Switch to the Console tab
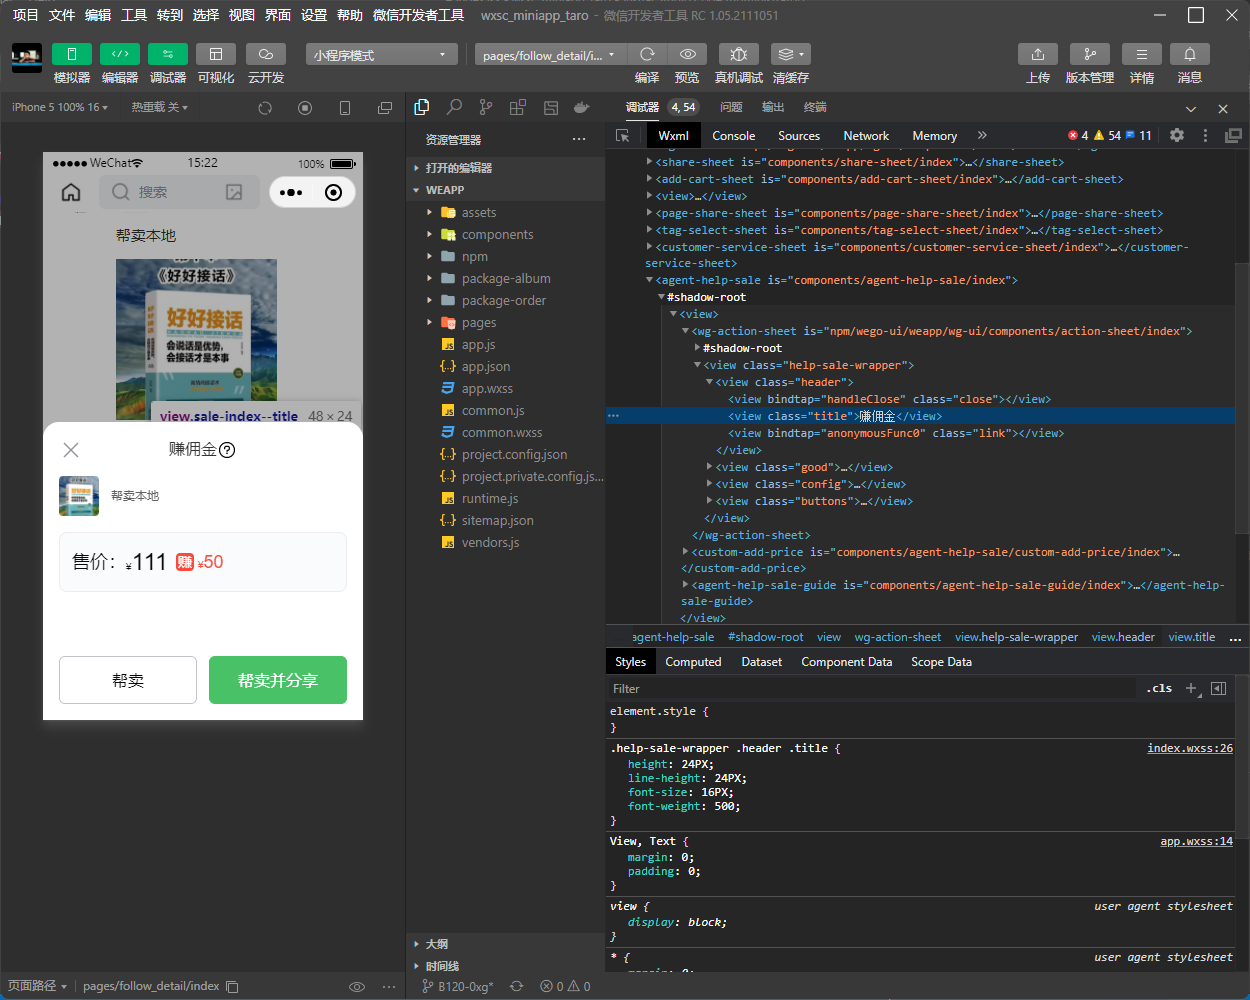This screenshot has height=1000, width=1250. point(734,136)
